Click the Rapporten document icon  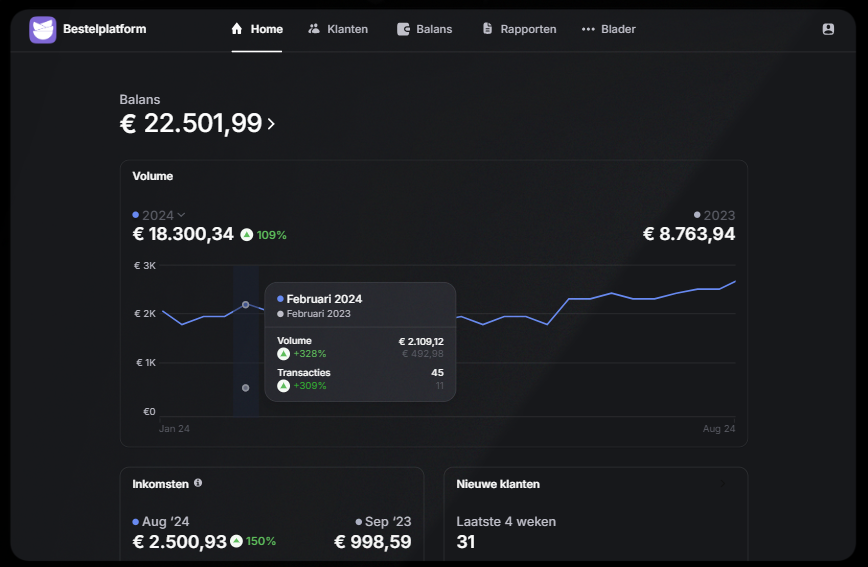coord(487,29)
